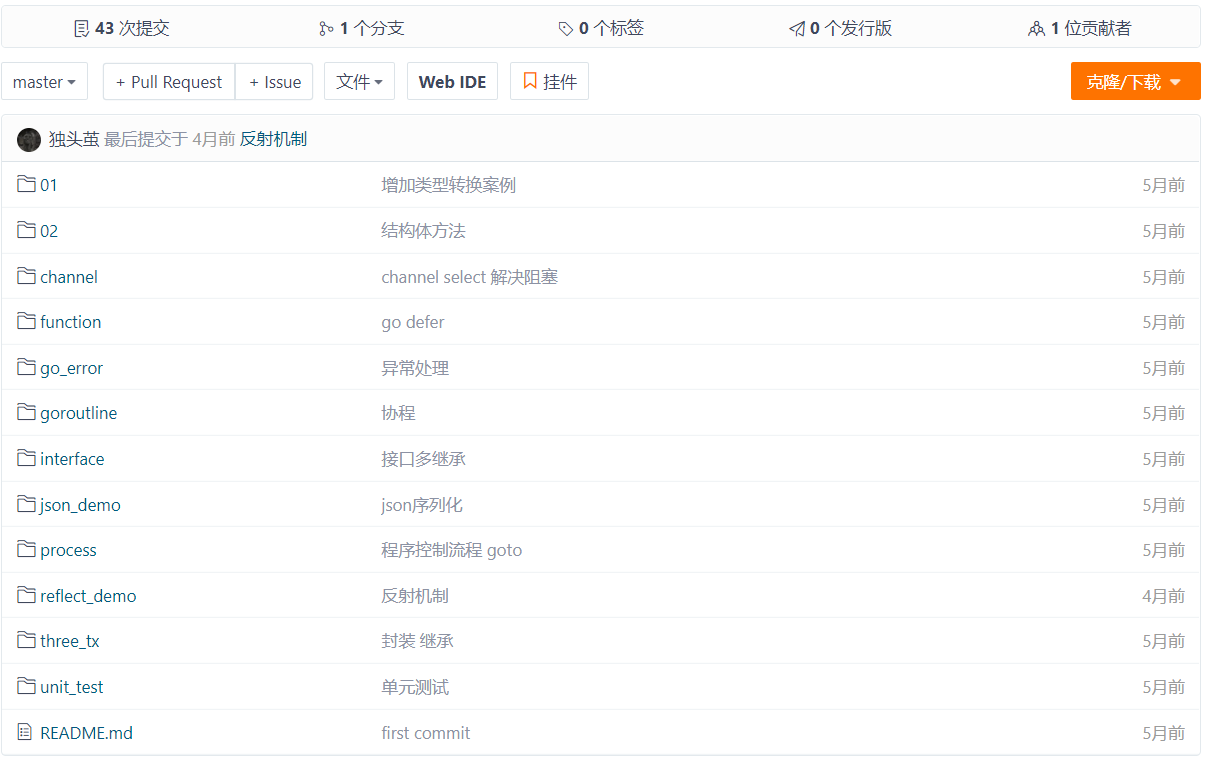Click the file icon next to README.md
The image size is (1209, 768).
[25, 732]
